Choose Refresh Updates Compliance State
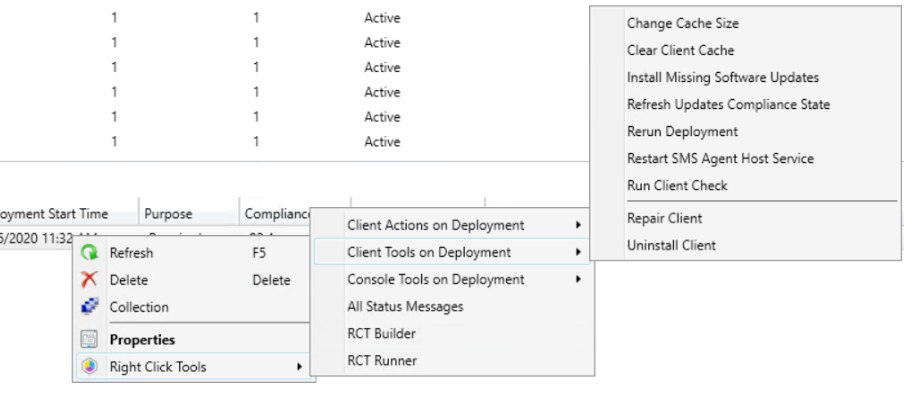Screen dimensions: 904x401 click(x=745, y=104)
